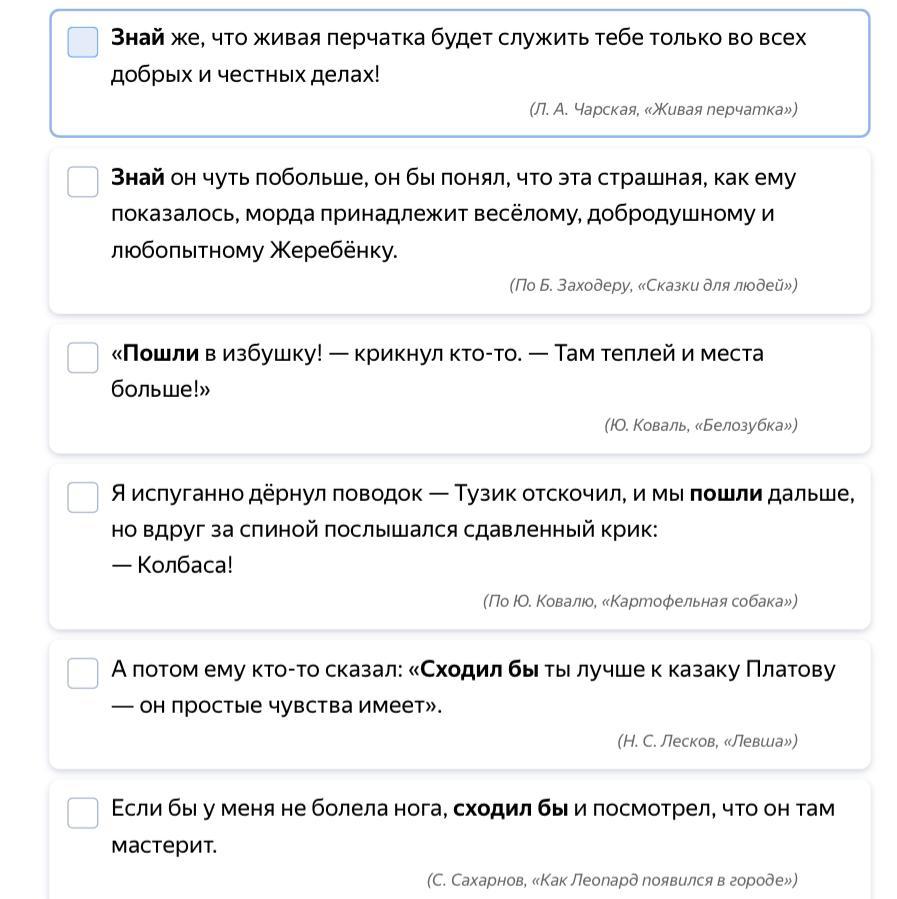
Task: Click the bold «Сходил бы» in the Левша quote
Action: pos(479,669)
